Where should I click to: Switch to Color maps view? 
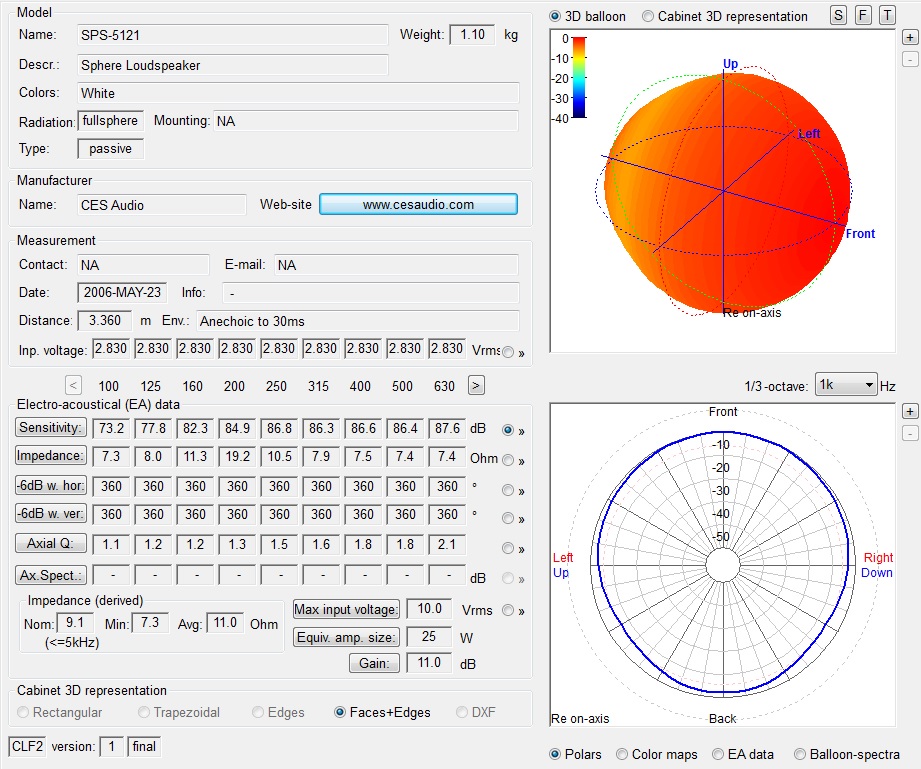623,754
